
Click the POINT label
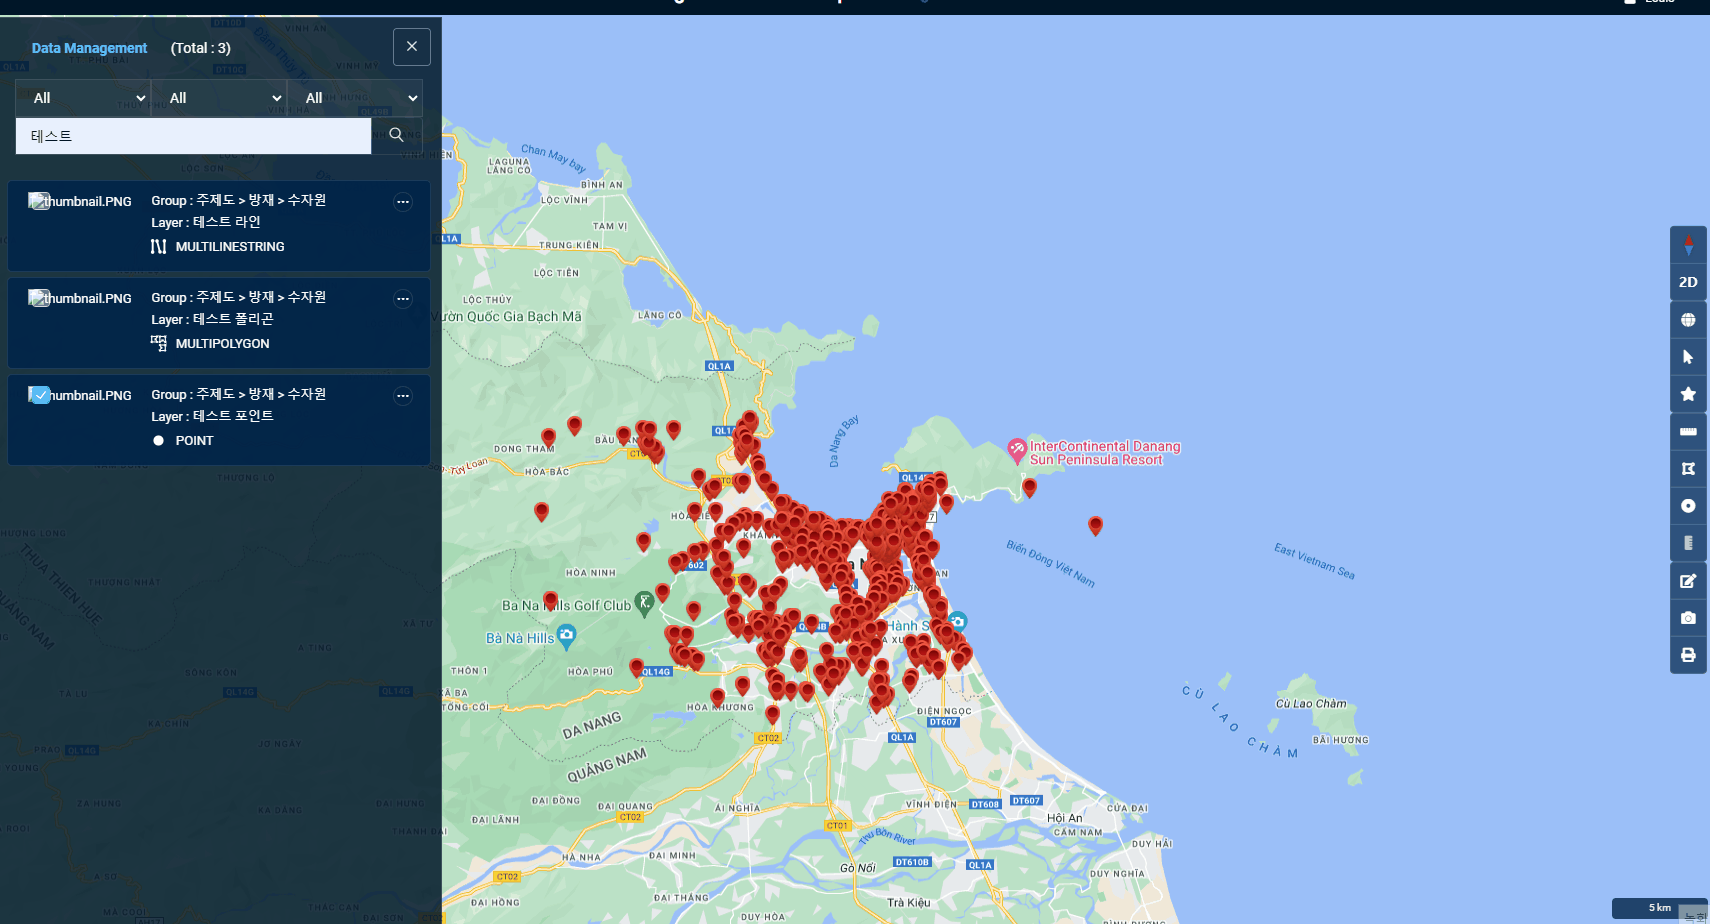coord(194,440)
